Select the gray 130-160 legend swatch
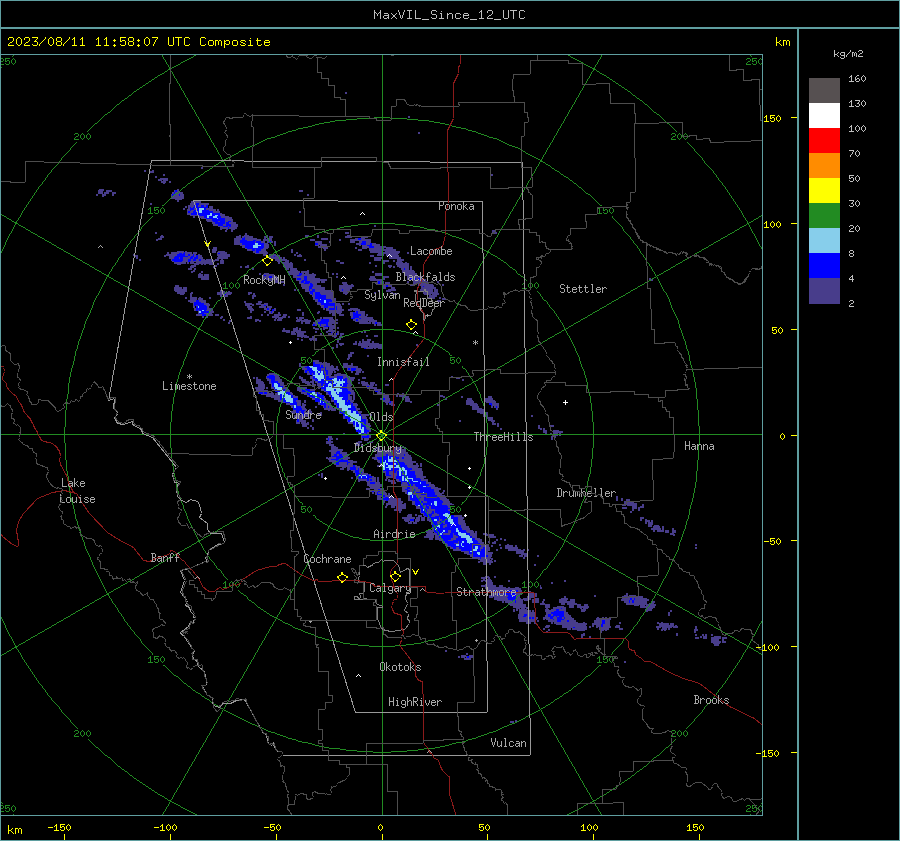Image resolution: width=900 pixels, height=841 pixels. (824, 91)
